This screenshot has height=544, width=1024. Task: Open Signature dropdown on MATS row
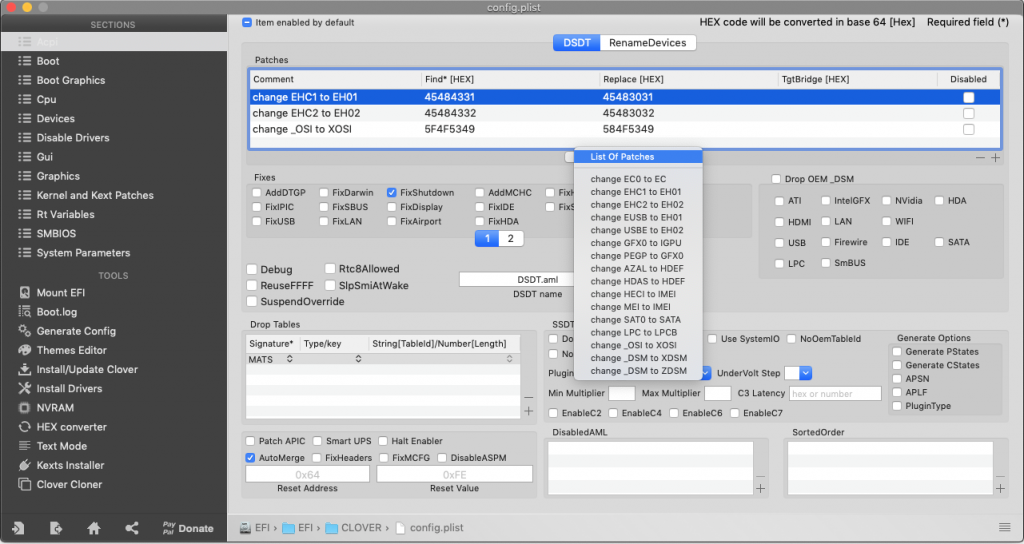pyautogui.click(x=290, y=359)
